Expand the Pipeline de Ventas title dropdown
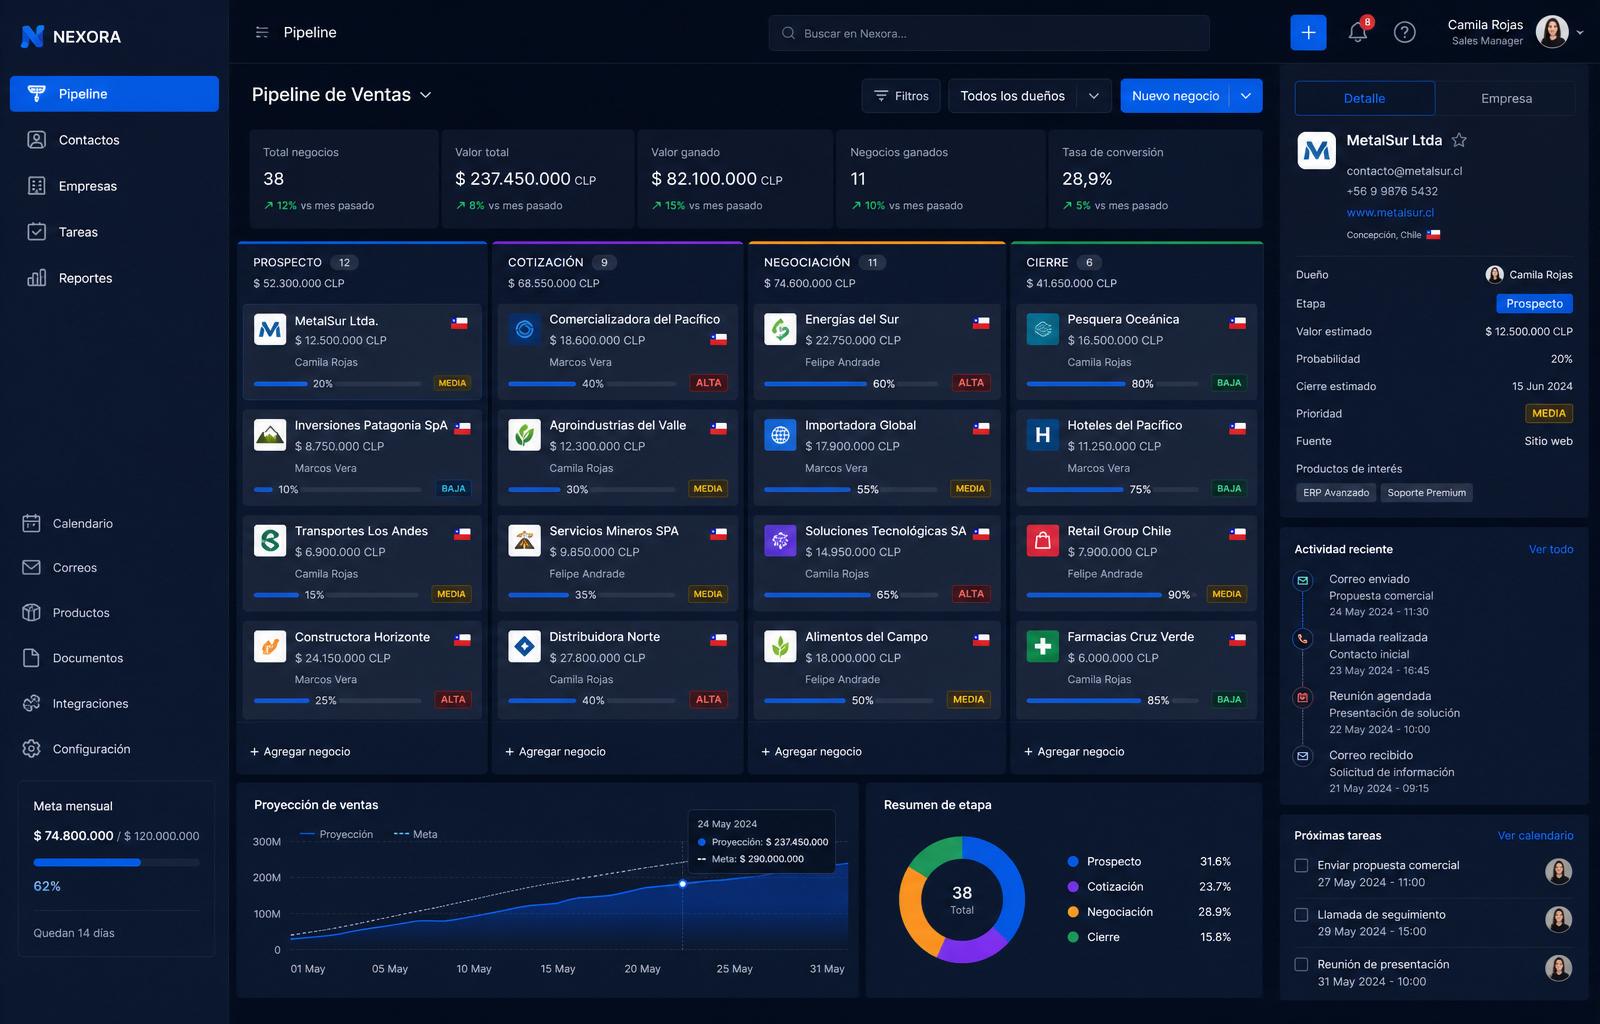 [425, 95]
